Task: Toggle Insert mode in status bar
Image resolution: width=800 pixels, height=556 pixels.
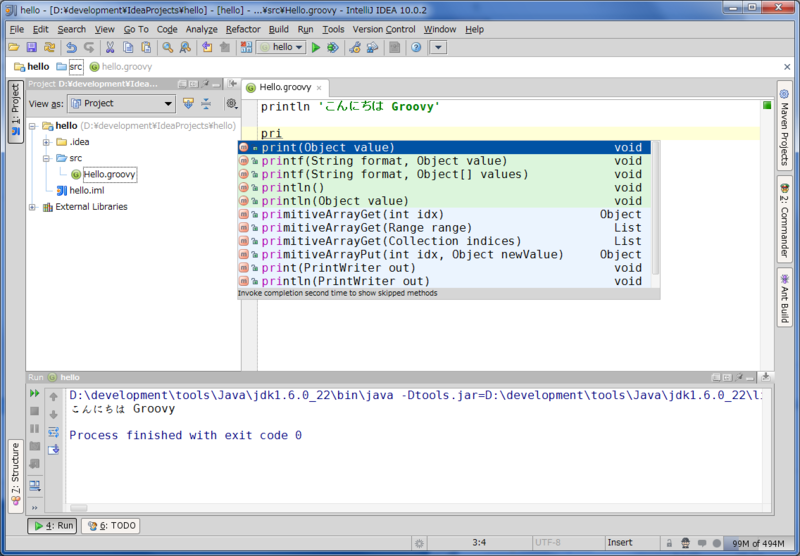Action: click(620, 543)
